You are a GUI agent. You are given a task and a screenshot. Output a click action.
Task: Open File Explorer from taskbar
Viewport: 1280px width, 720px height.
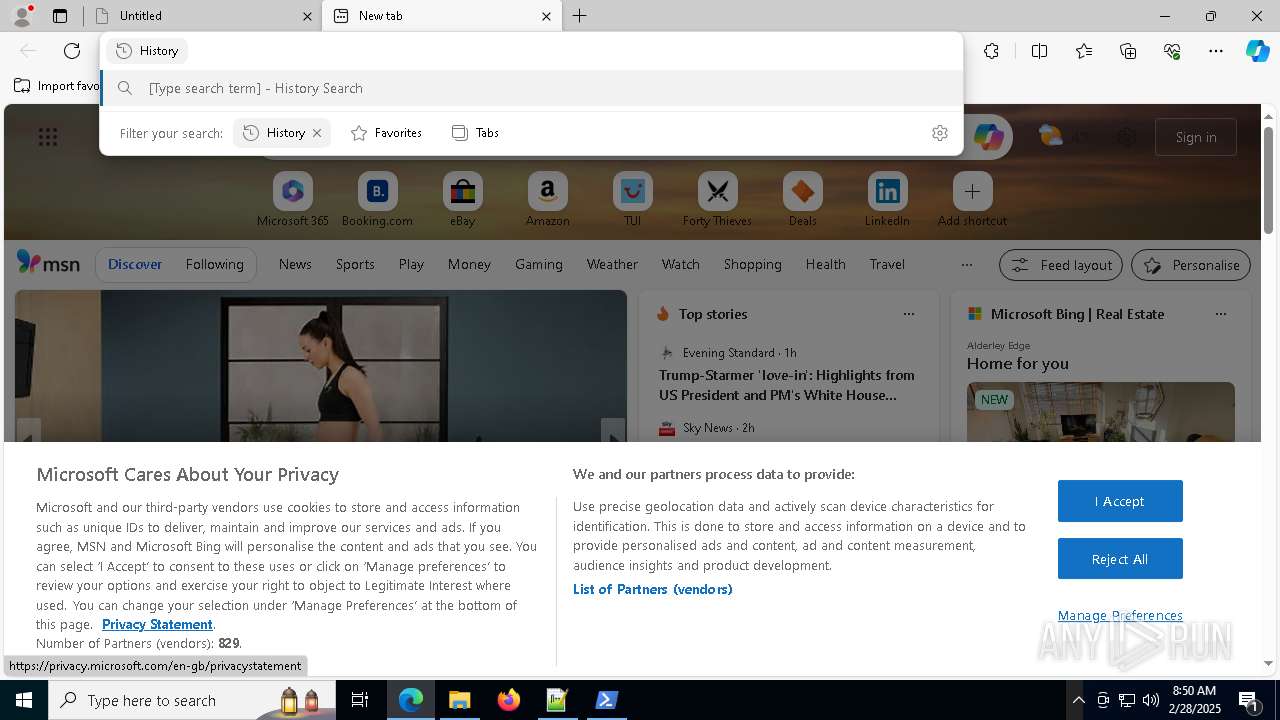(x=460, y=700)
